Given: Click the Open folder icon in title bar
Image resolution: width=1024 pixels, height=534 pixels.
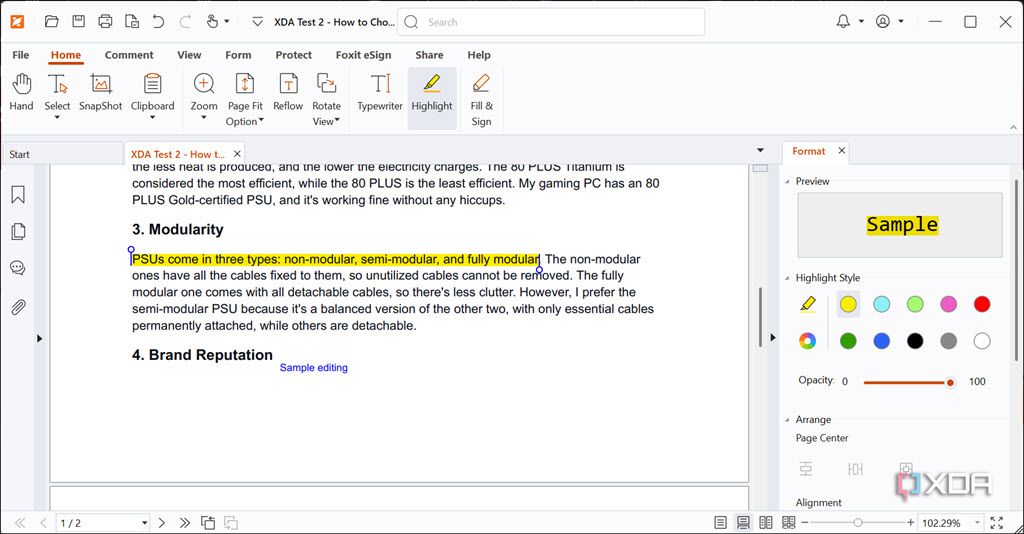Looking at the screenshot, I should coord(52,22).
